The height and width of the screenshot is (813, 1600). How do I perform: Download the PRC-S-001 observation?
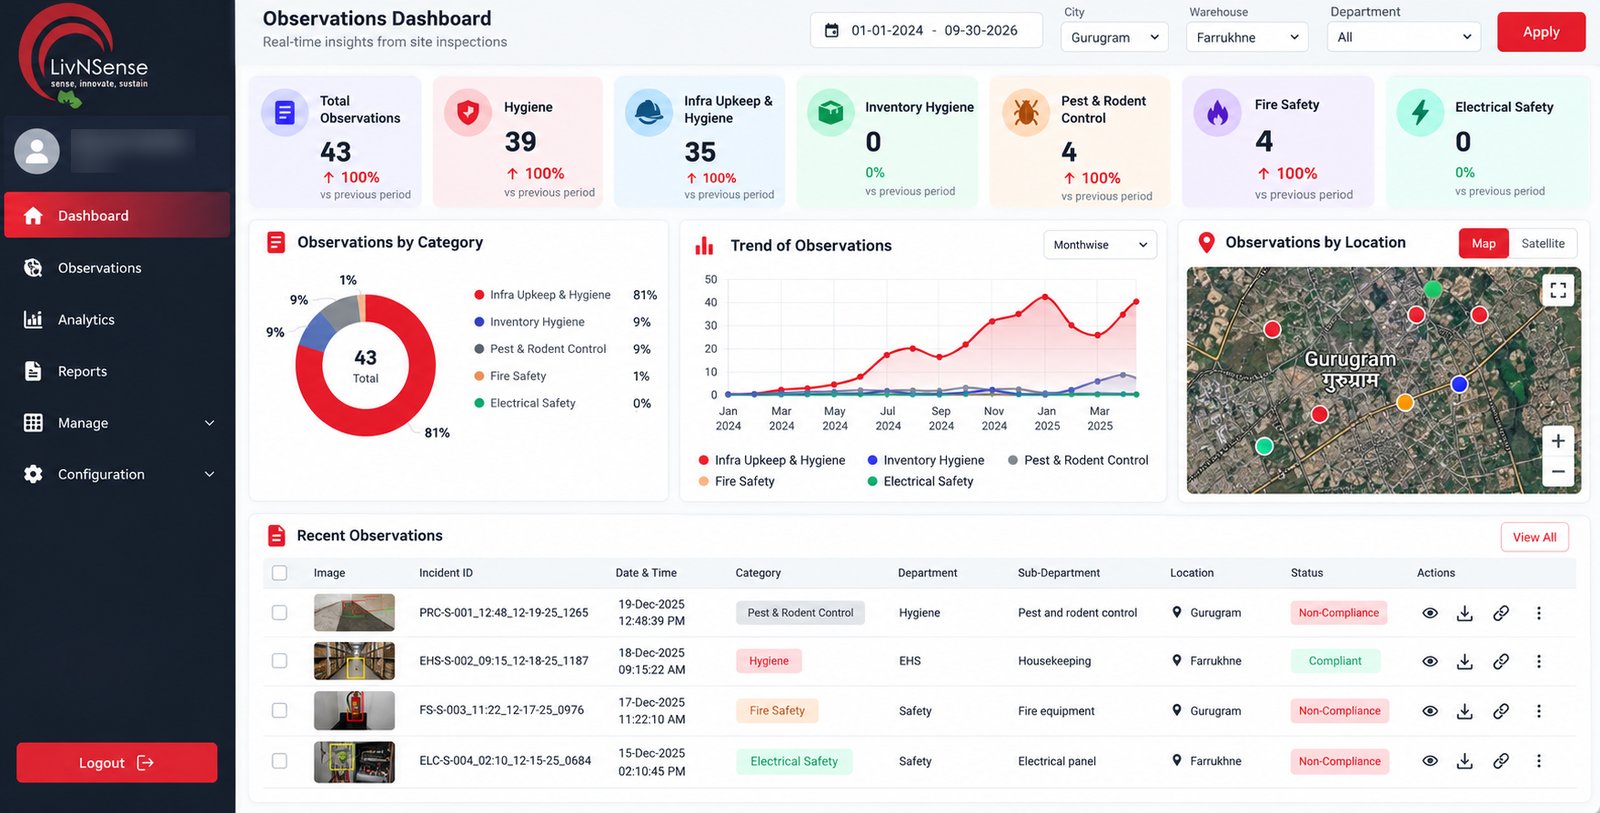1465,613
